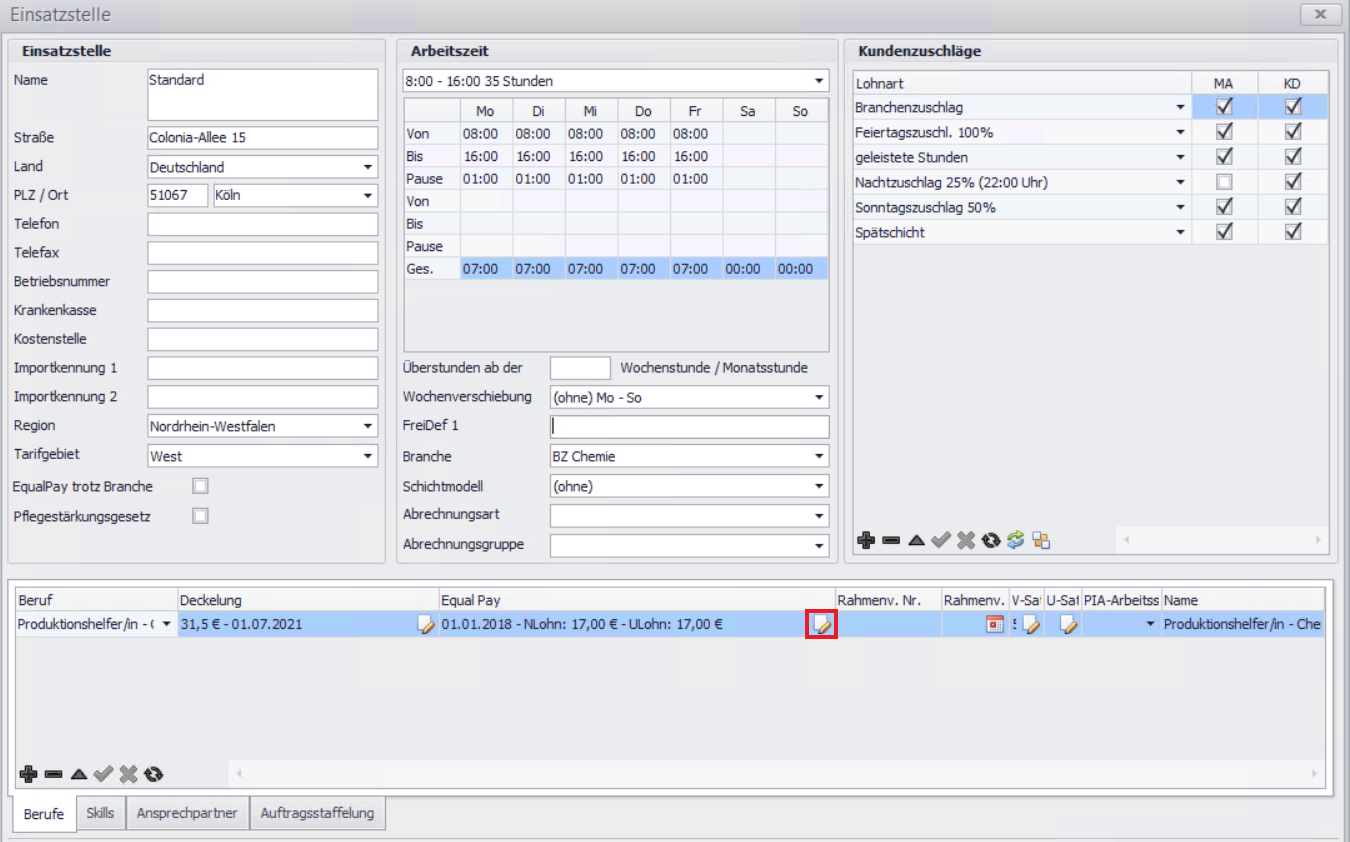
Task: Open Rahmenv. calendar icon
Action: pos(994,624)
